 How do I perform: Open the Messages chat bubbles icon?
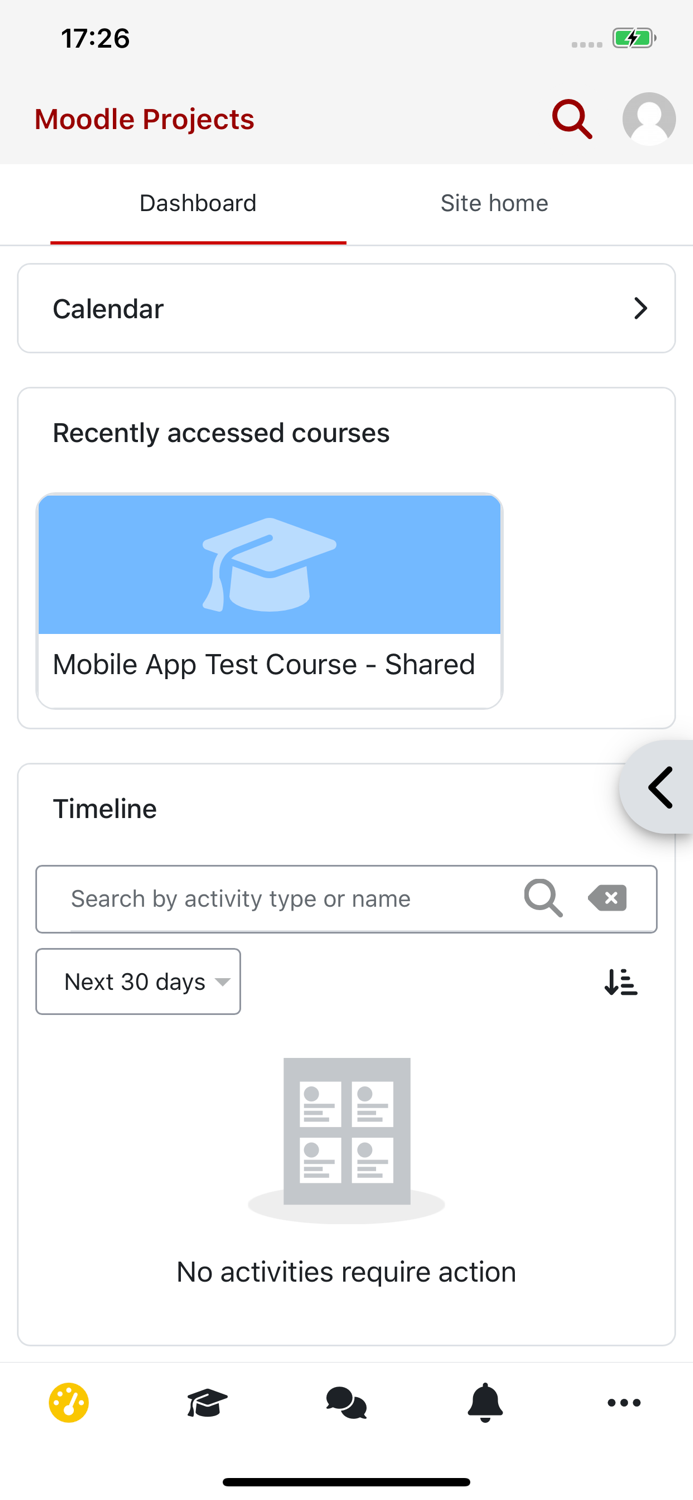point(346,1402)
